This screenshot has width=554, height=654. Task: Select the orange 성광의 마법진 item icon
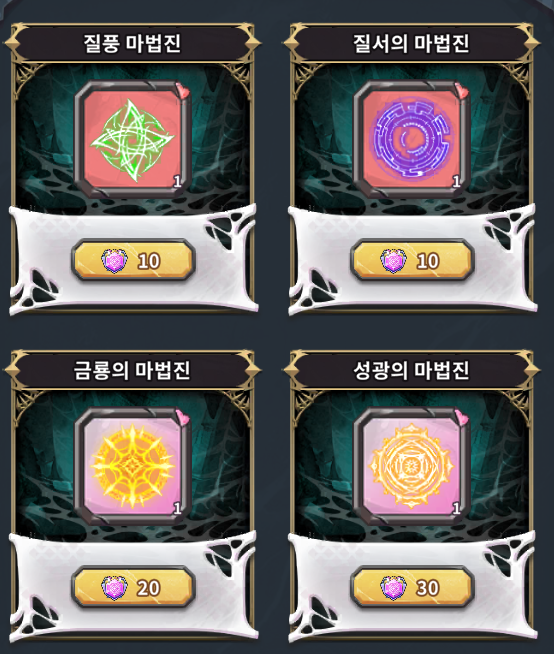(x=412, y=467)
